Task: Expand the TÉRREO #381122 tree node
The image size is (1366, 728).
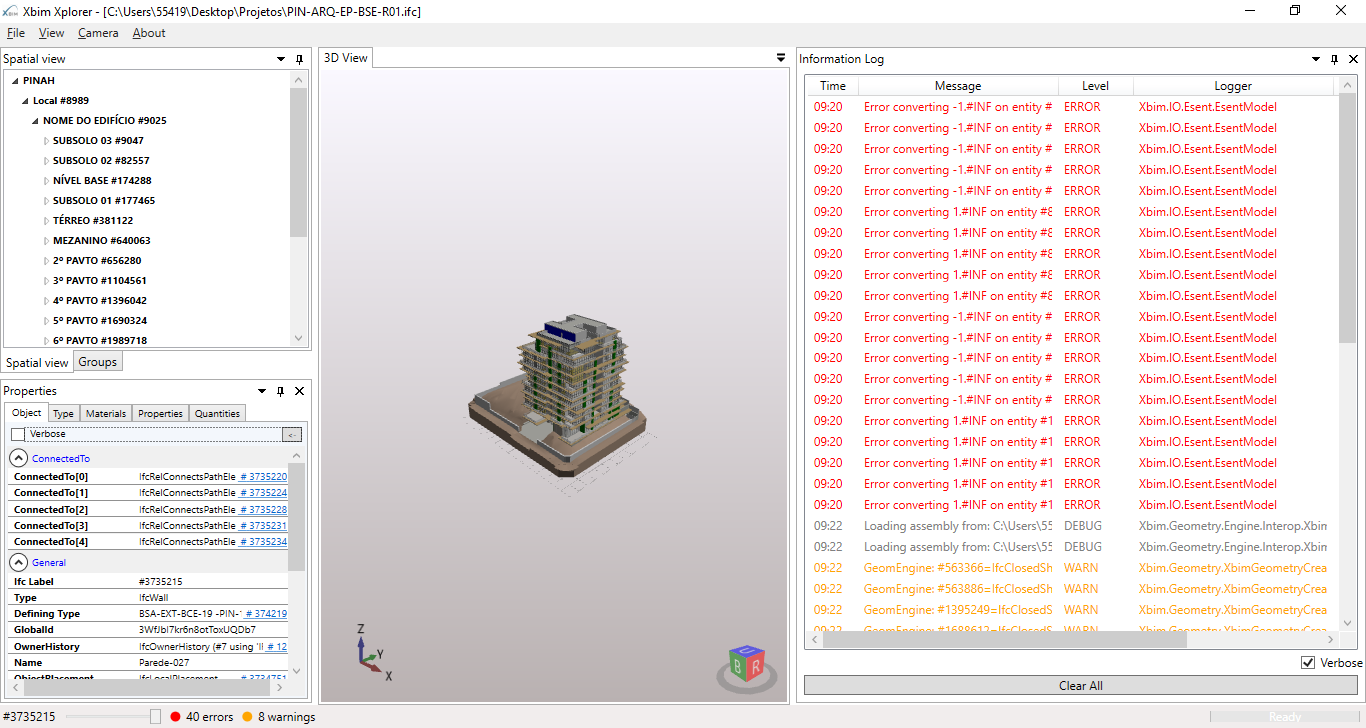Action: pyautogui.click(x=44, y=220)
